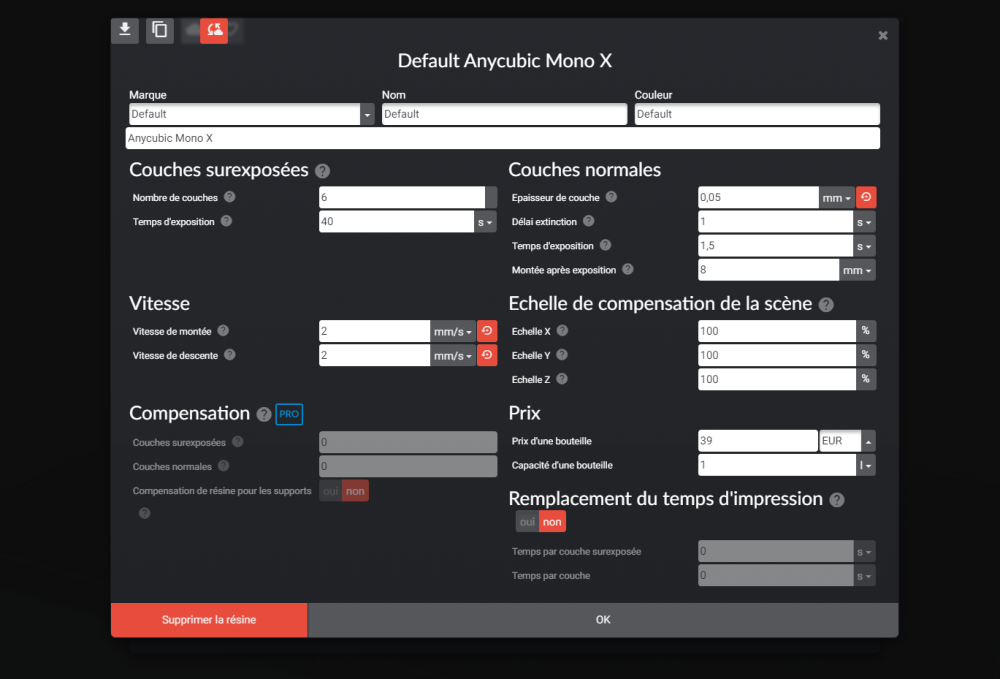Click the download resin profile icon
This screenshot has height=679, width=1000.
coord(125,30)
